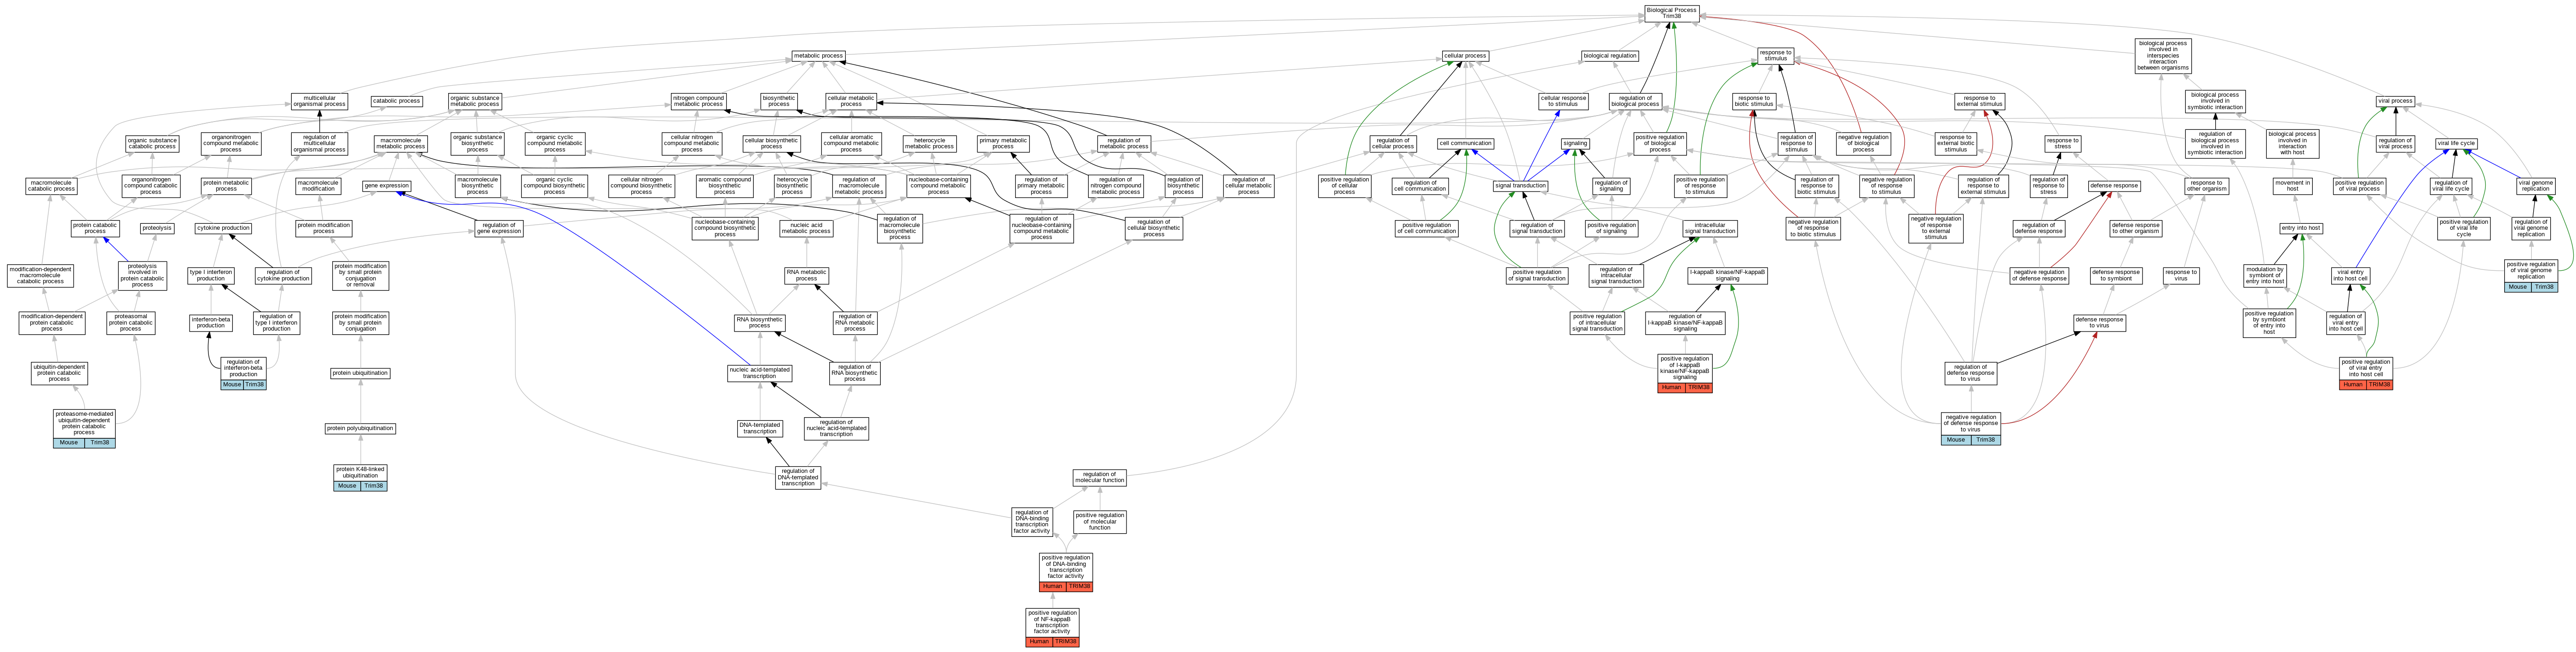Click the 'entry into host' node
Image resolution: width=2576 pixels, height=652 pixels.
(2301, 228)
